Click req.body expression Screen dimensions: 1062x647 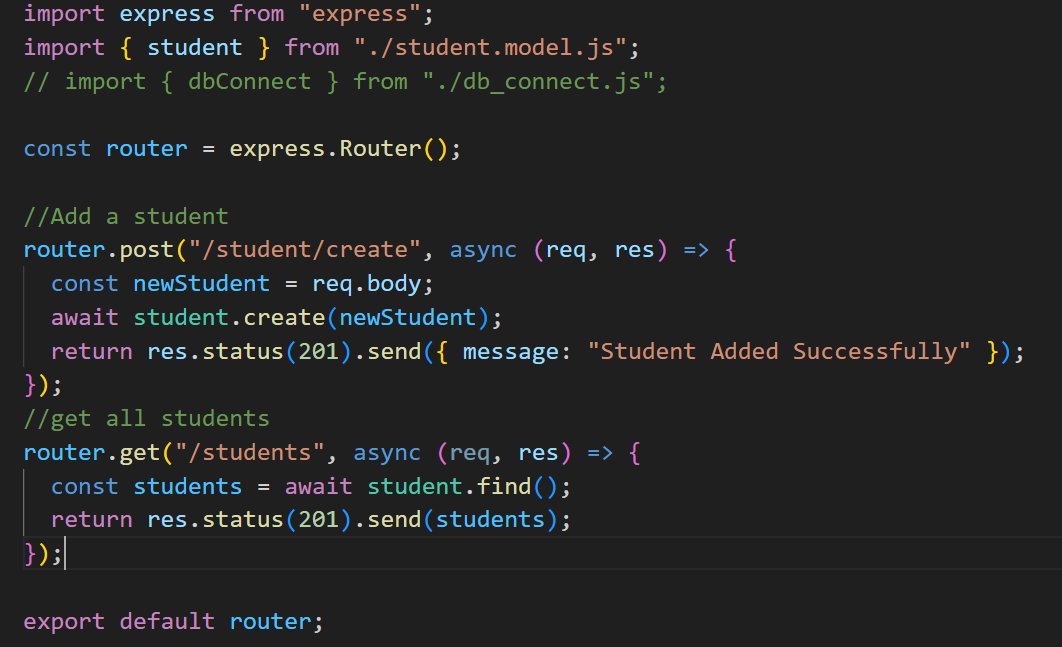[366, 284]
